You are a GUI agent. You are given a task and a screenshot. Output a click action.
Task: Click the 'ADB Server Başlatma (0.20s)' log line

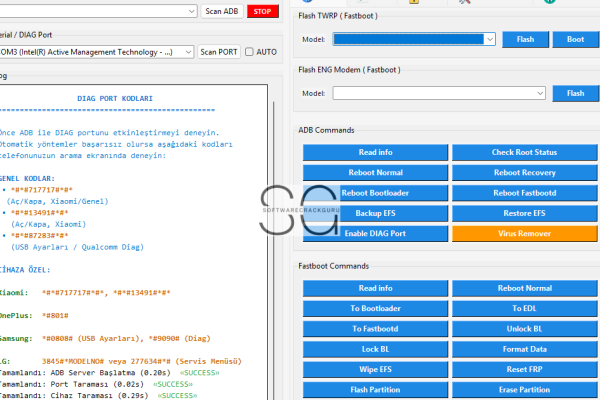[x=110, y=372]
